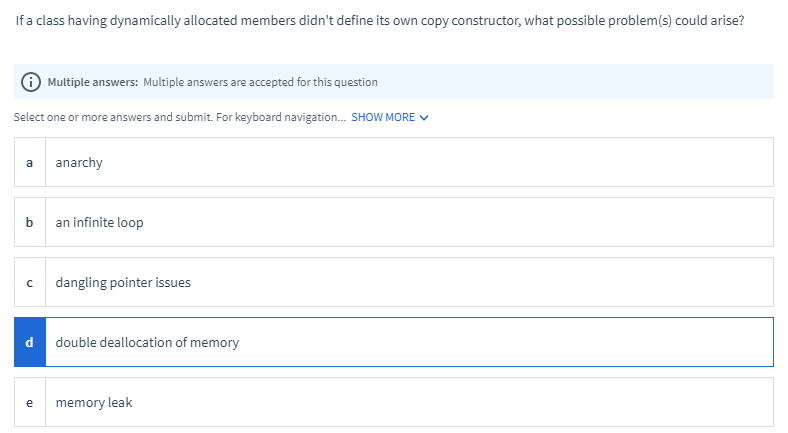Click the info circle icon
The width and height of the screenshot is (788, 433).
click(31, 81)
